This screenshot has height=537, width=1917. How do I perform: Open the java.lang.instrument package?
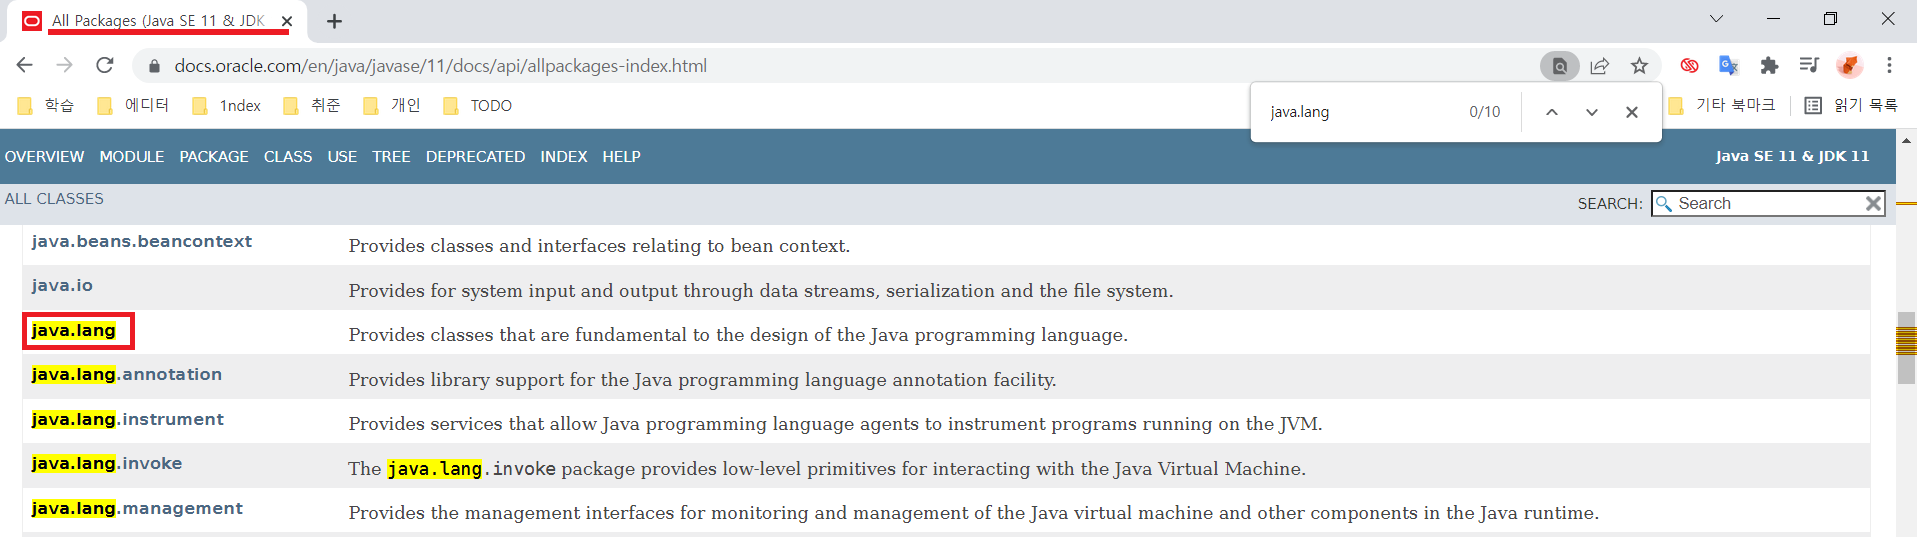pyautogui.click(x=128, y=420)
